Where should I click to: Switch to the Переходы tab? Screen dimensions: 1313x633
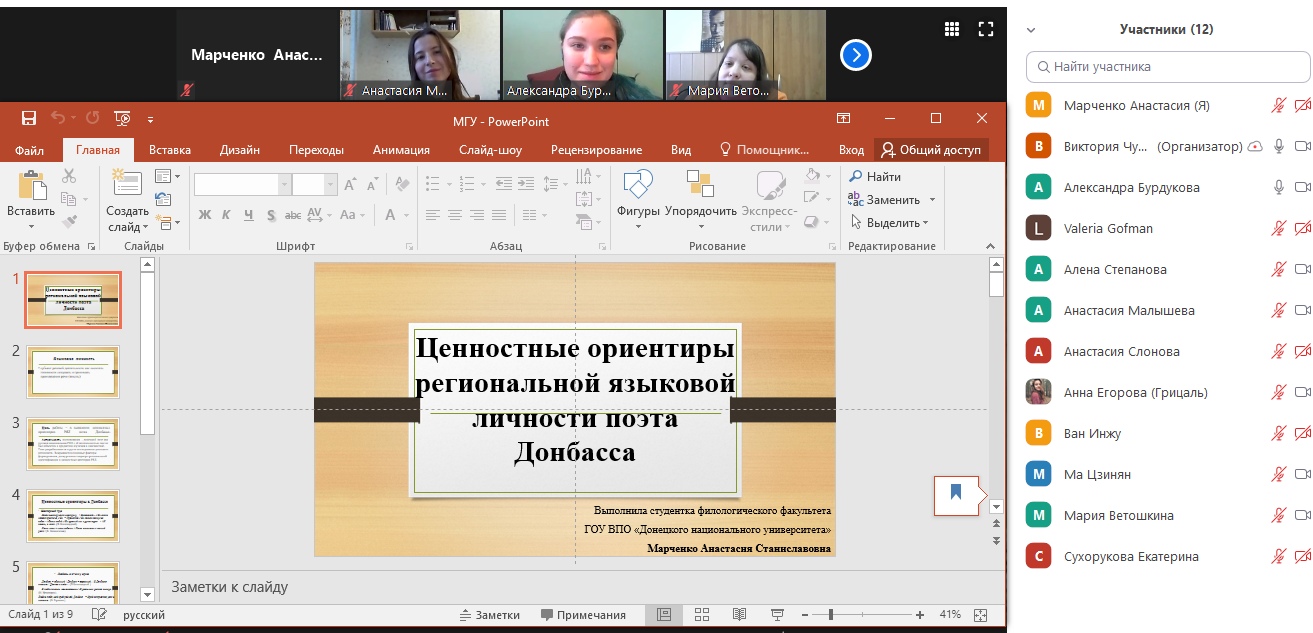[317, 150]
